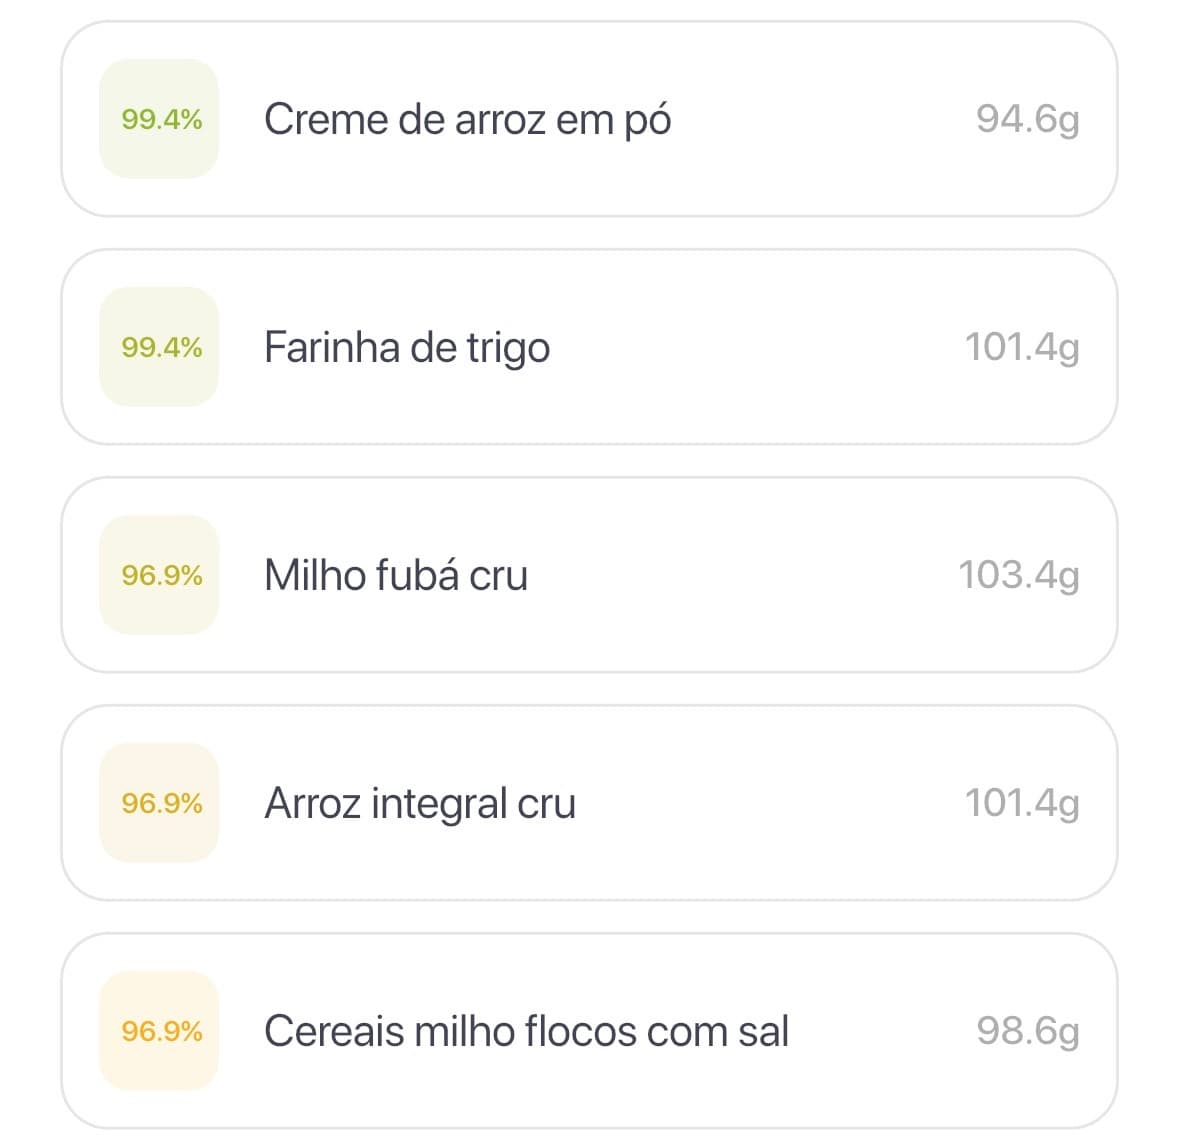Click the 96.9% badge for Cereais milho flocos

160,1031
